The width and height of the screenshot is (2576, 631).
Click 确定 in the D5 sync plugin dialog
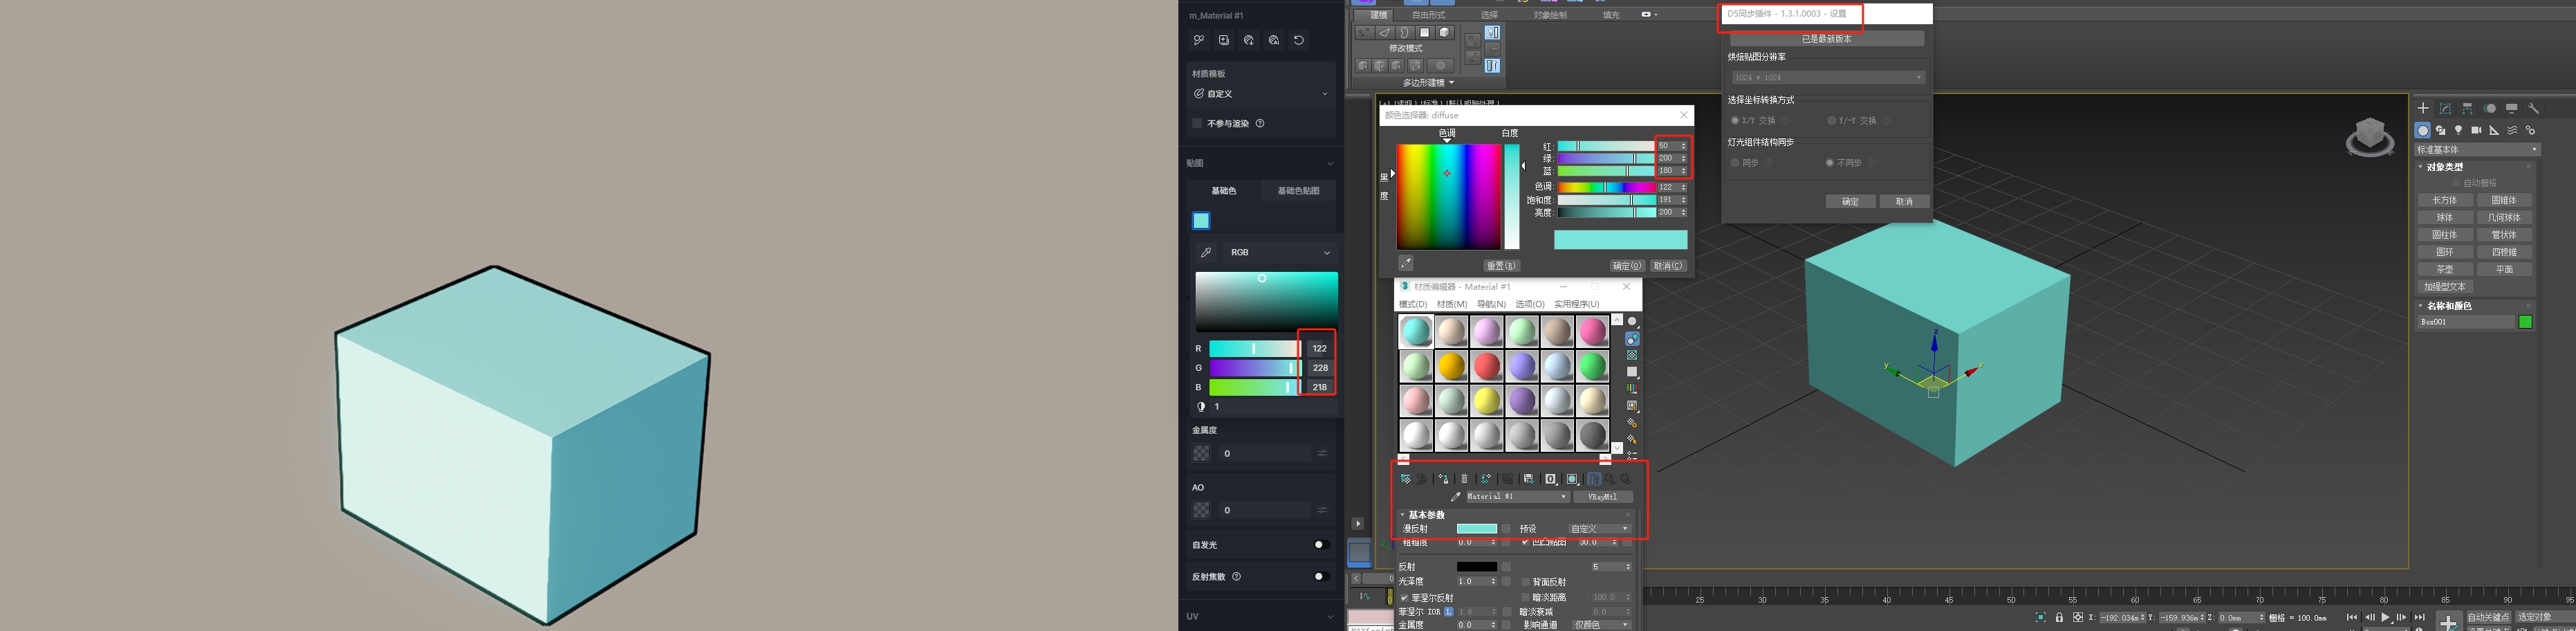[1850, 201]
